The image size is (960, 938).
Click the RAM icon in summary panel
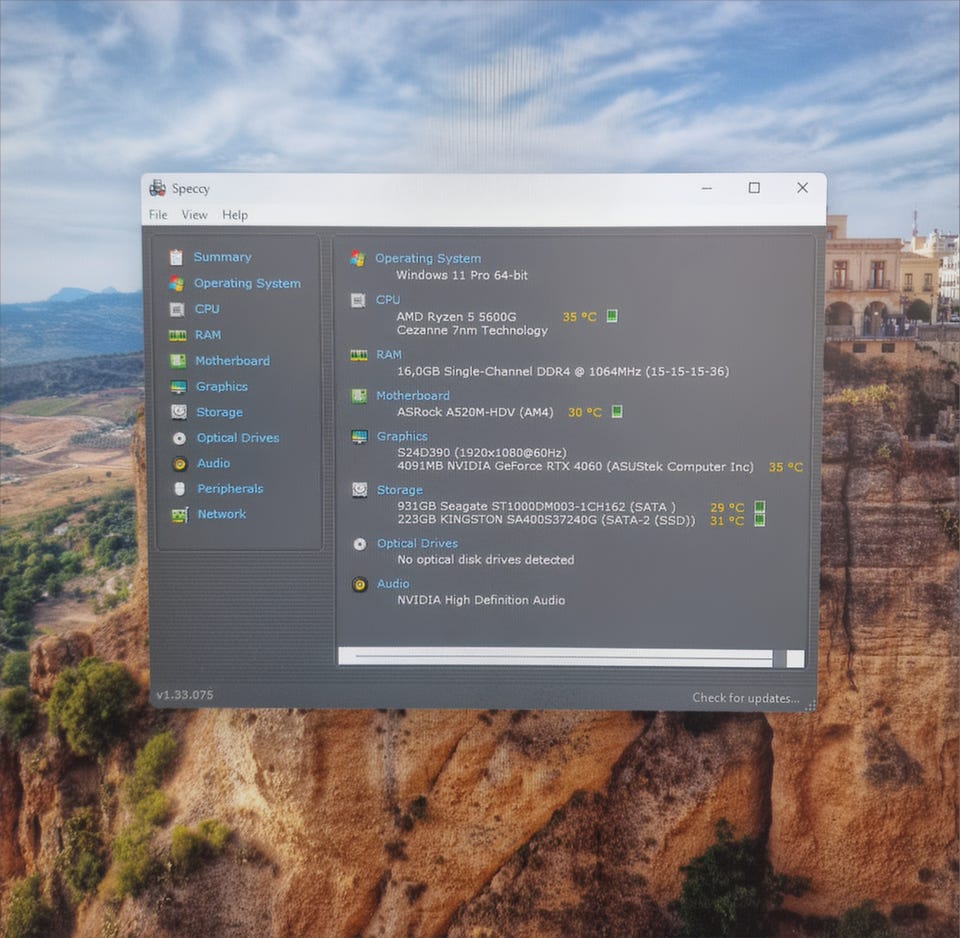pyautogui.click(x=359, y=356)
